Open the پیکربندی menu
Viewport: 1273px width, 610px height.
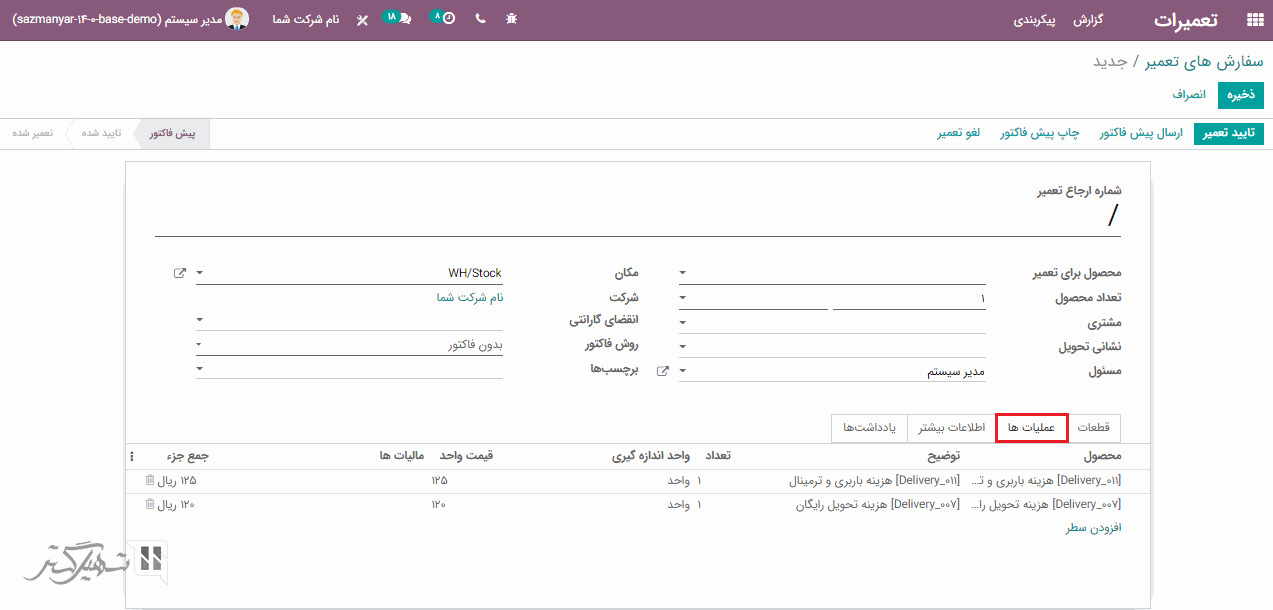tap(1035, 20)
